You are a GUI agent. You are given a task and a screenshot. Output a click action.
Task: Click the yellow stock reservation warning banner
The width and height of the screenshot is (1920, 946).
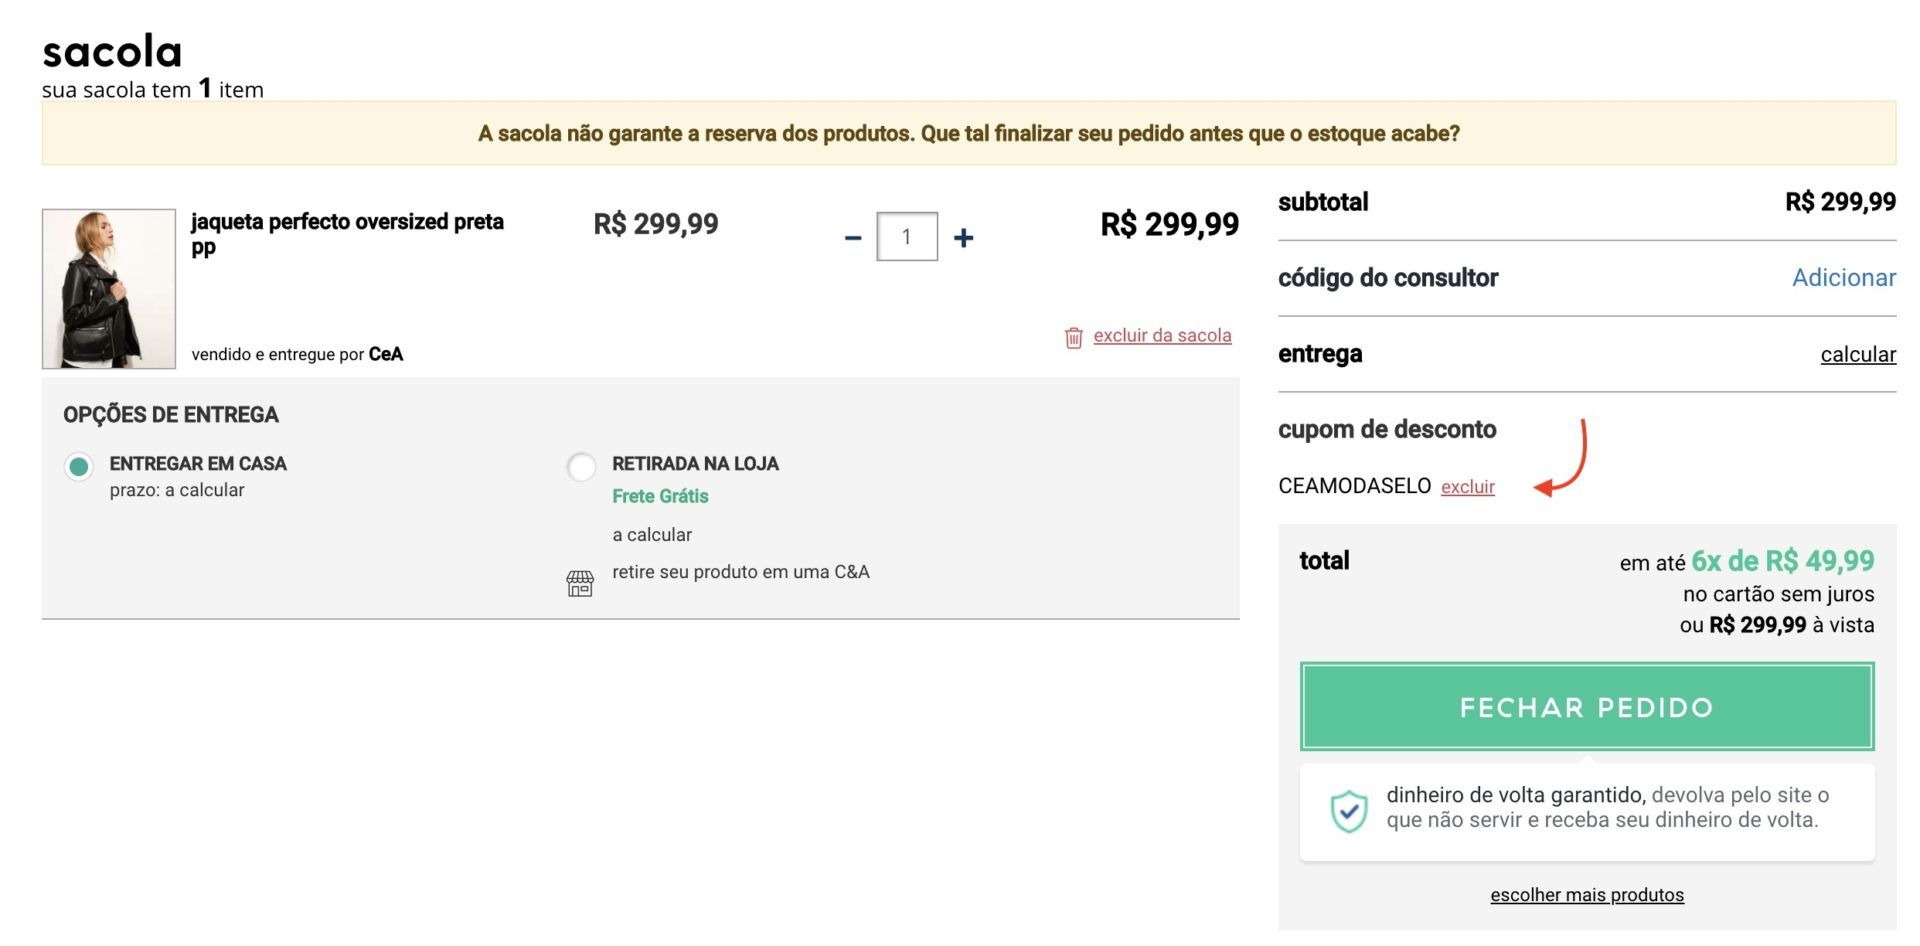click(969, 133)
